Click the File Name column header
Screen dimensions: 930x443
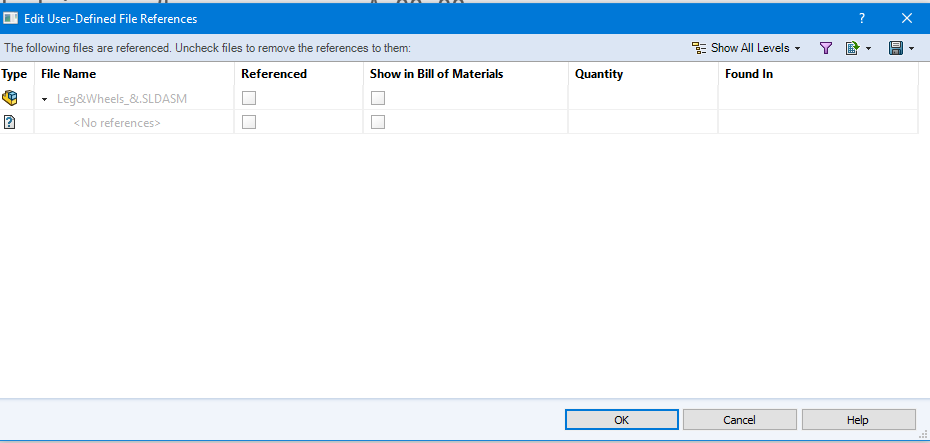(x=68, y=74)
